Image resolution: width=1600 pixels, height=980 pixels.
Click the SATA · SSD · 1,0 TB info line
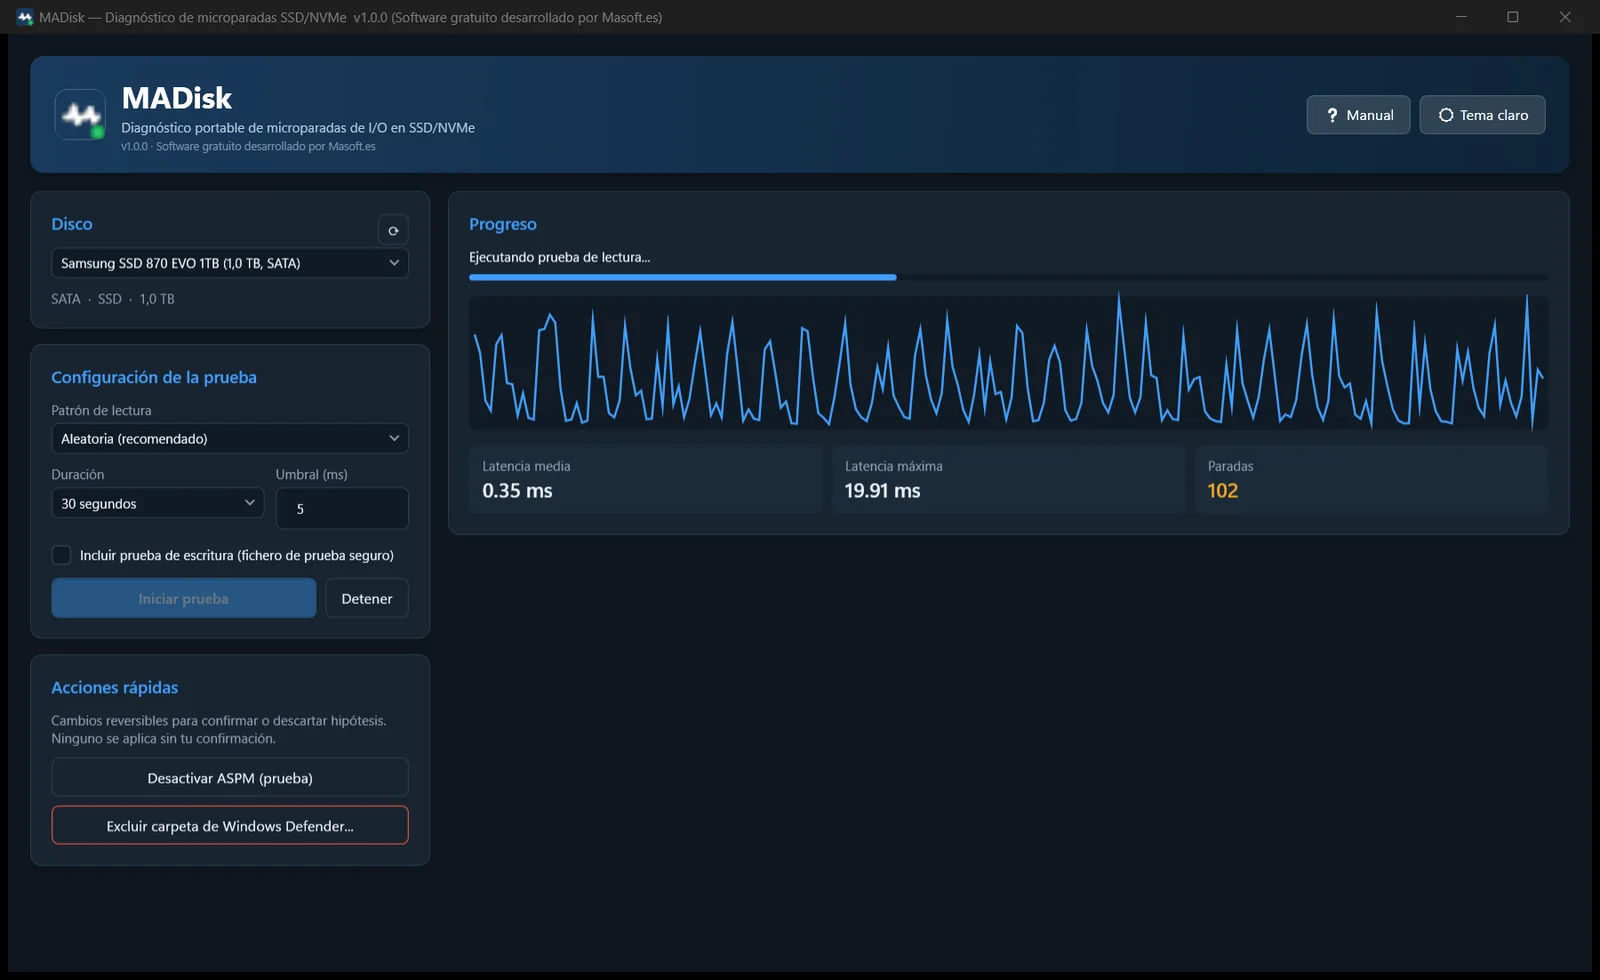113,299
